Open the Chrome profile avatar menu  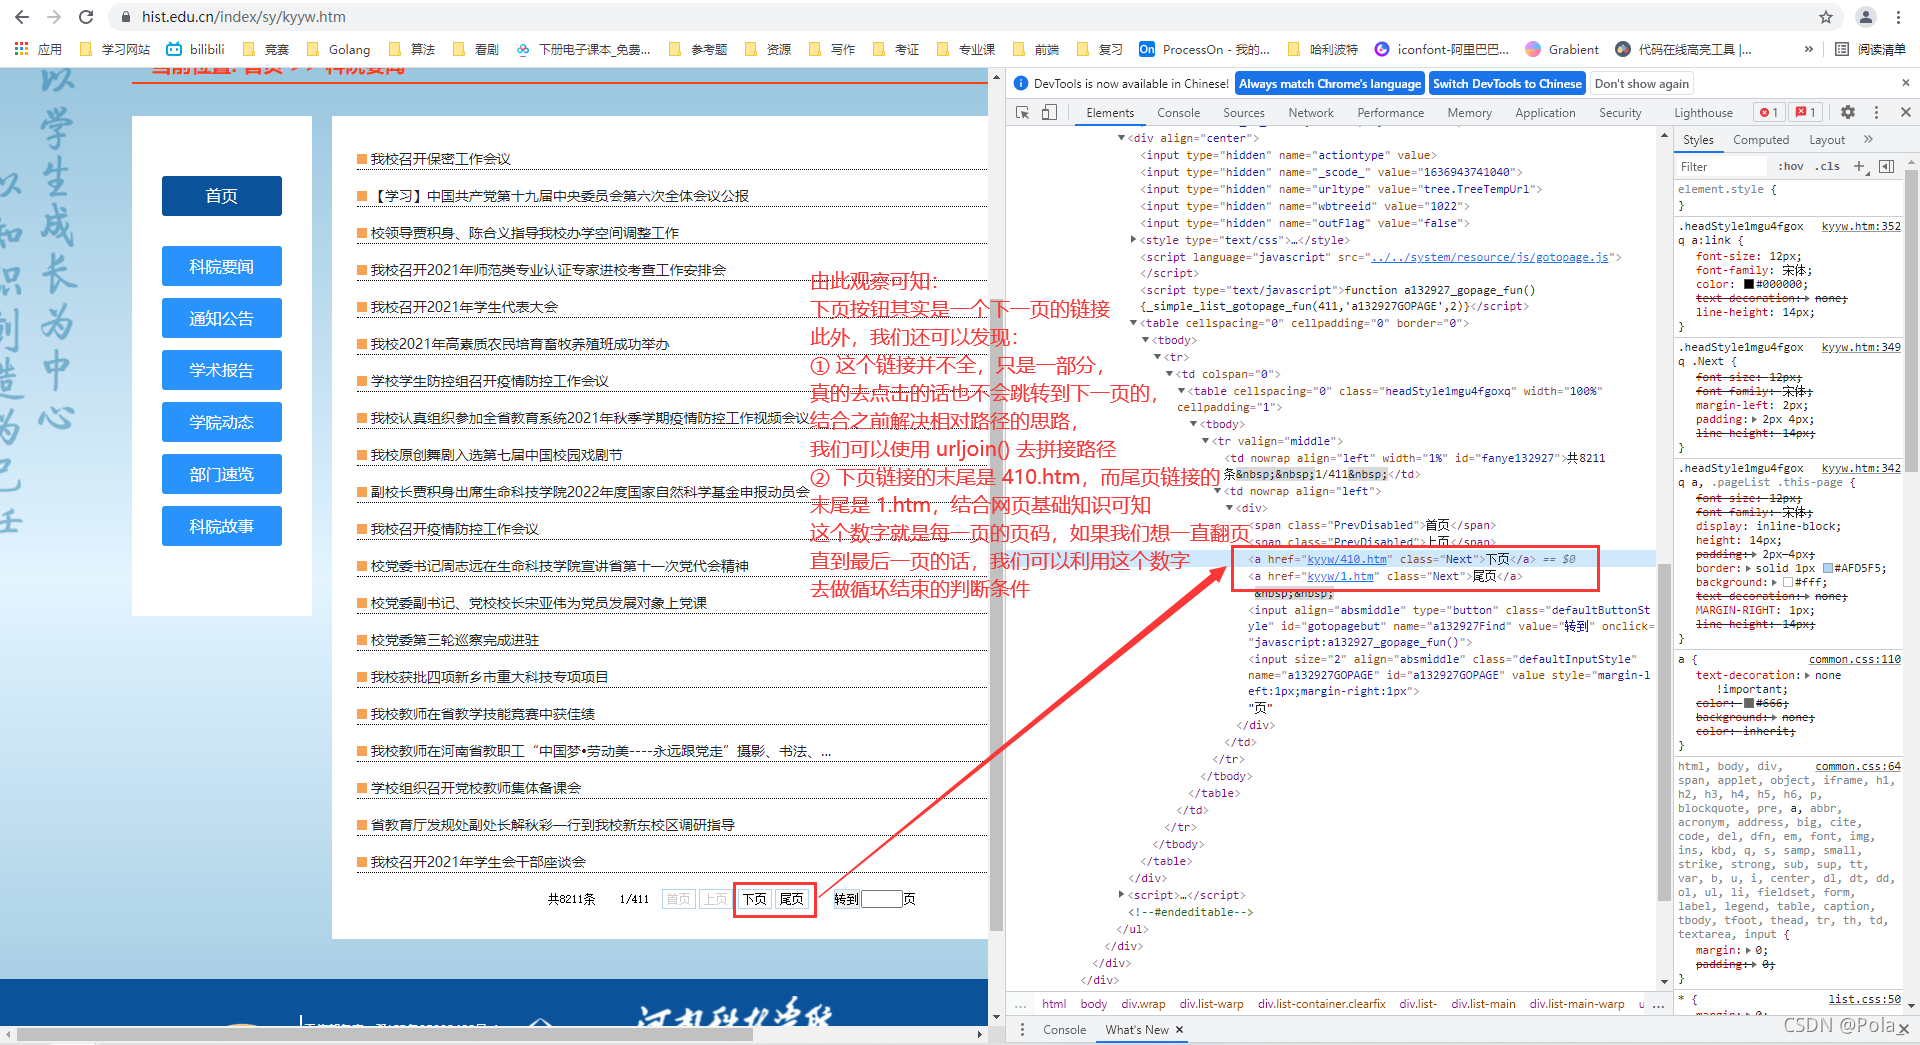click(x=1866, y=17)
